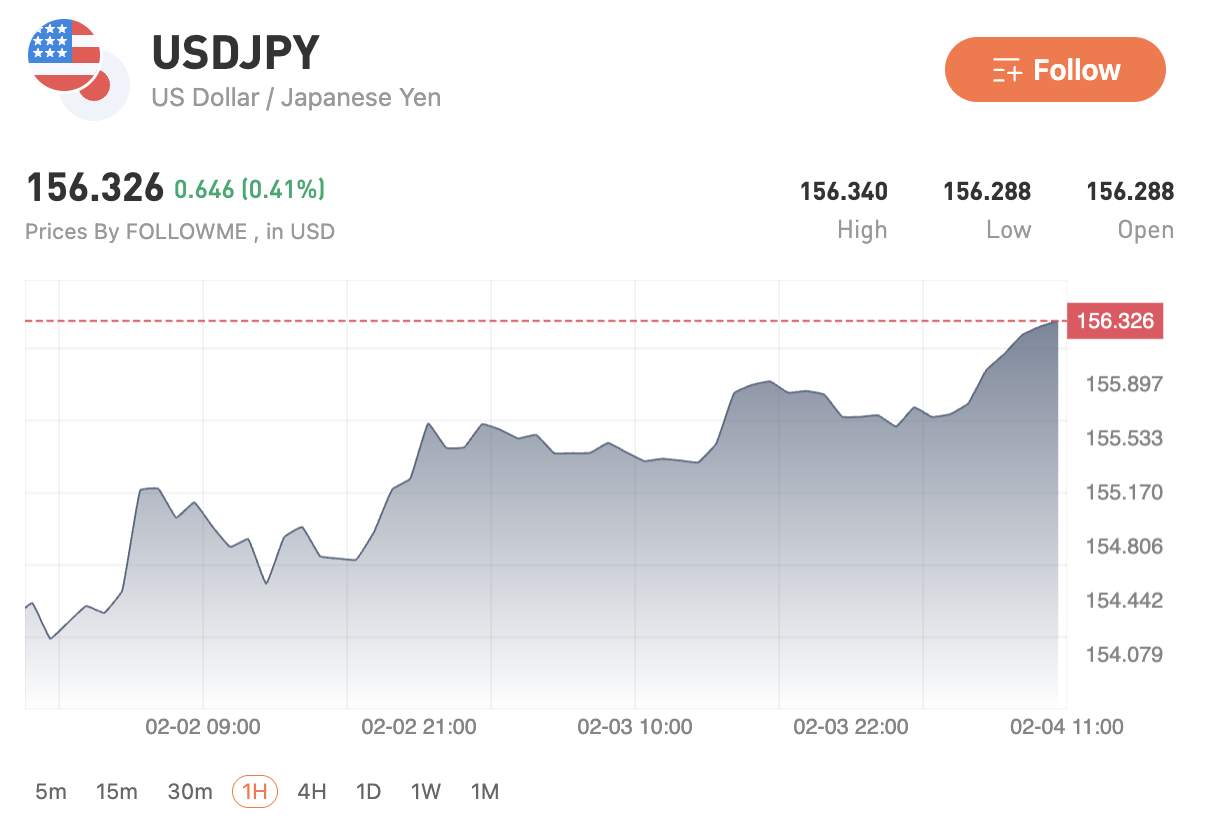Click the Prices By FOLLOWME label
Viewport: 1206px width, 828px height.
point(180,231)
